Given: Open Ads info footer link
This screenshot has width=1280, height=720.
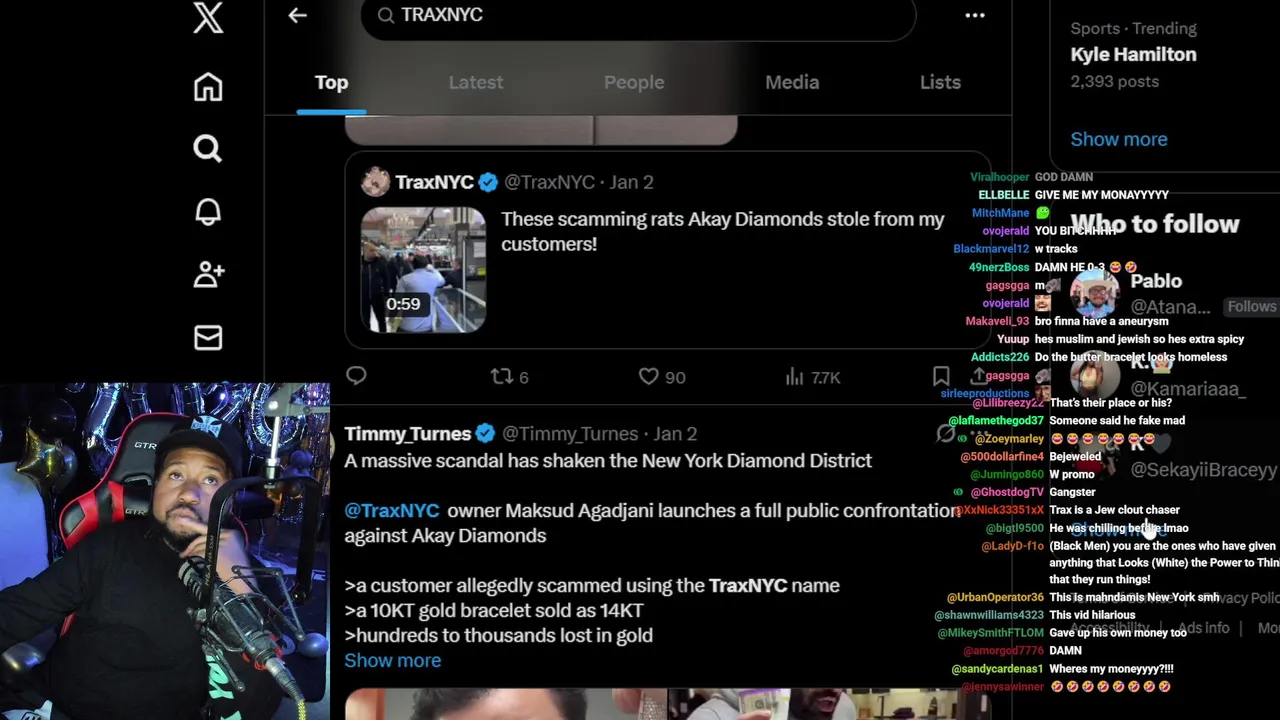Looking at the screenshot, I should coord(1203,628).
